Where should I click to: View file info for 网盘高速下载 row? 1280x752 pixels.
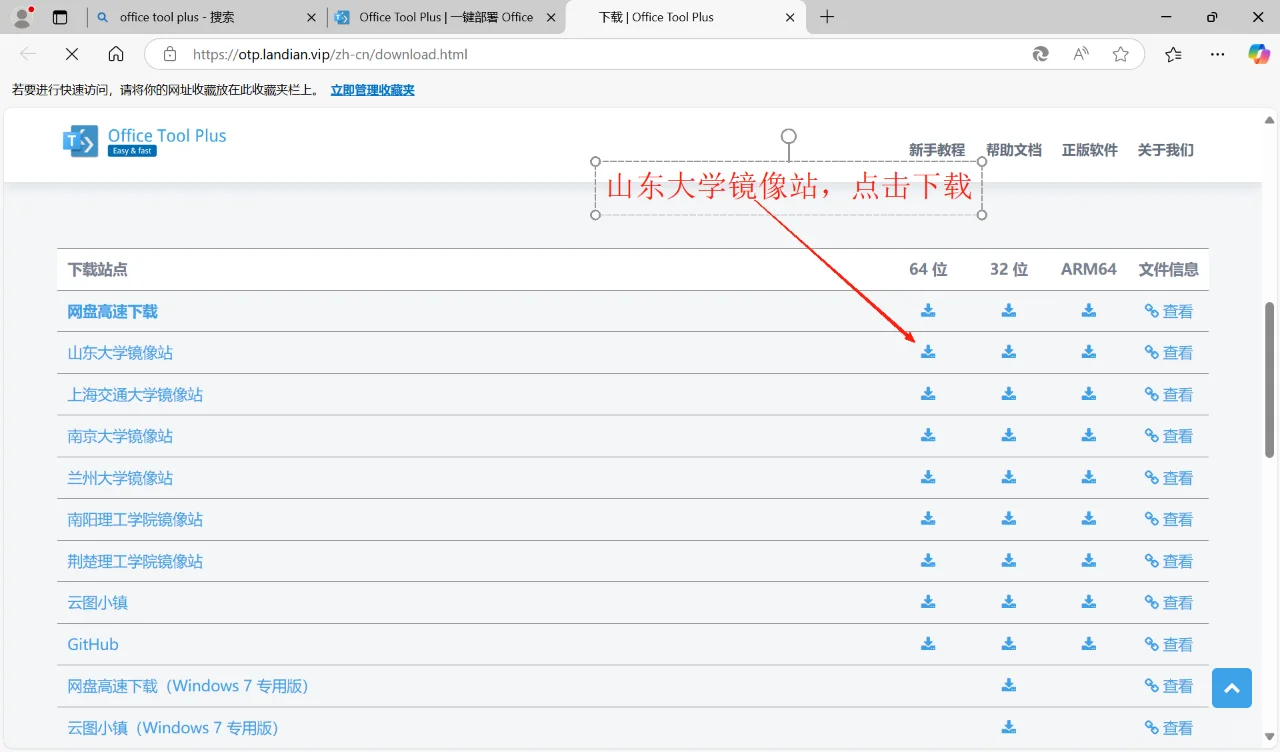tap(1169, 312)
